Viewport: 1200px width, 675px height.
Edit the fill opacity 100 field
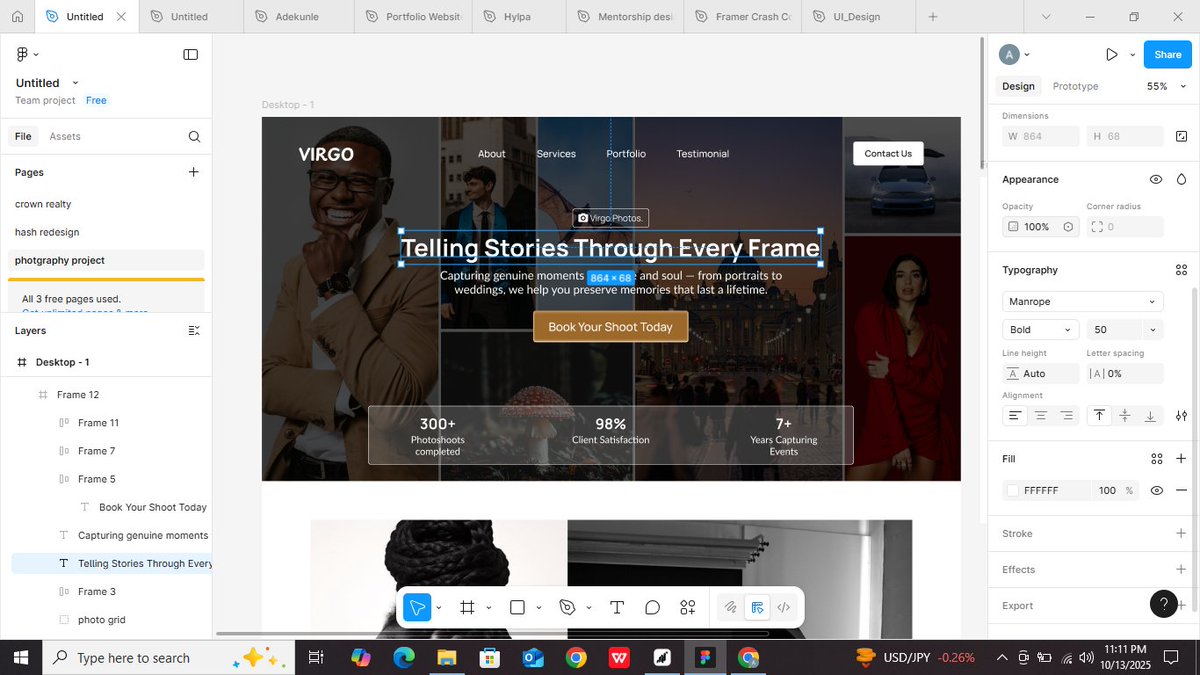pyautogui.click(x=1107, y=491)
